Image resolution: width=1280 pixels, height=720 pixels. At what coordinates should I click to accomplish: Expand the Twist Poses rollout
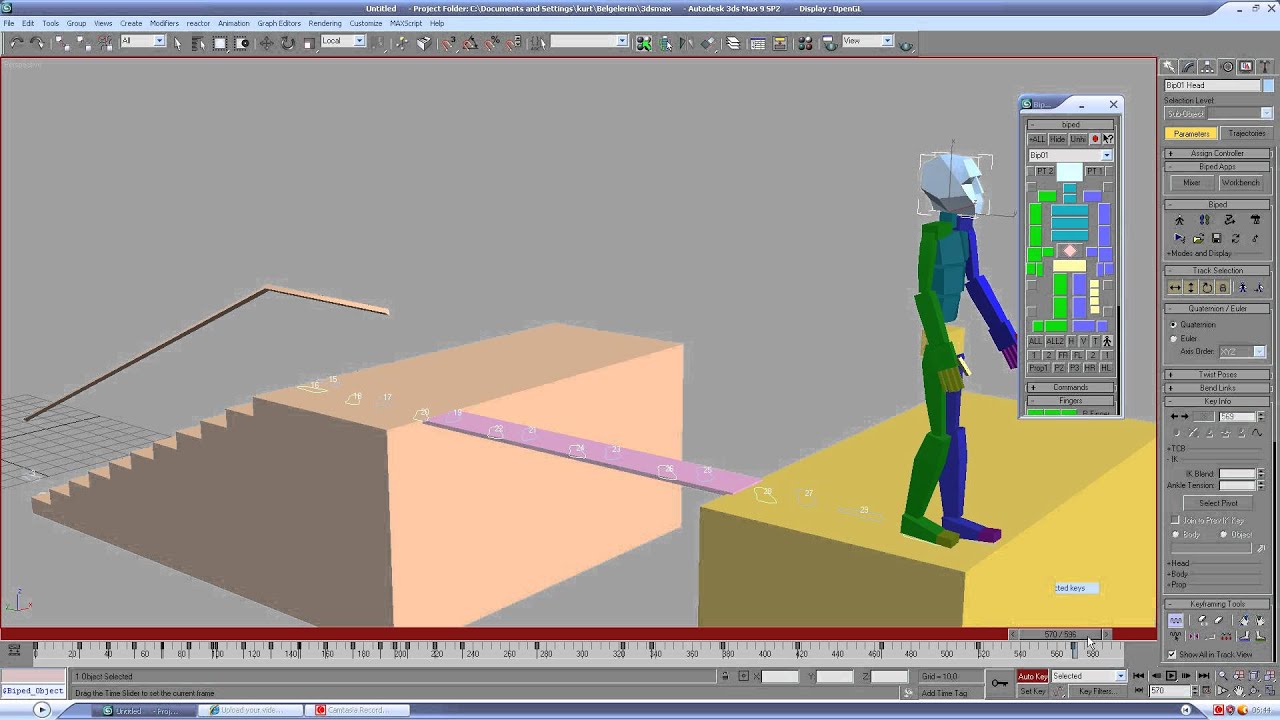(x=1217, y=374)
